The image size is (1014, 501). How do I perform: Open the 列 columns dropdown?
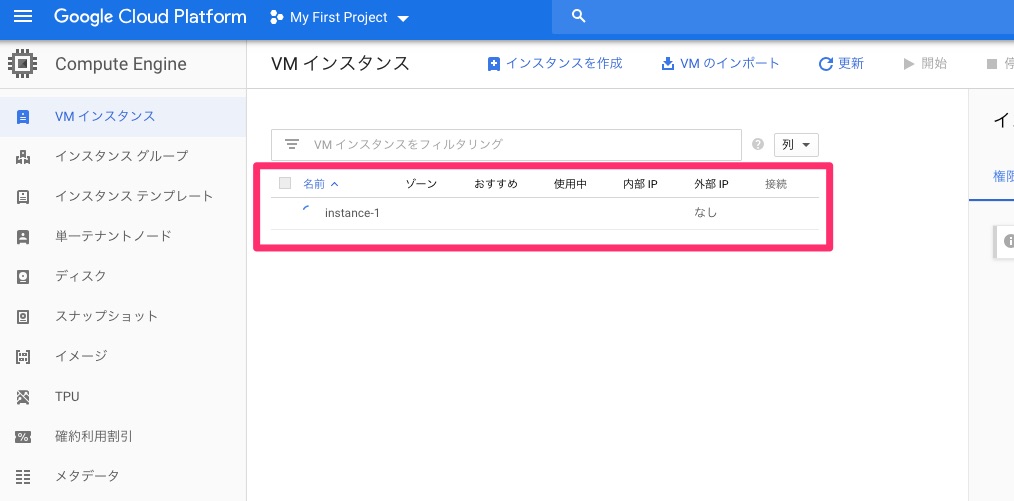[796, 144]
